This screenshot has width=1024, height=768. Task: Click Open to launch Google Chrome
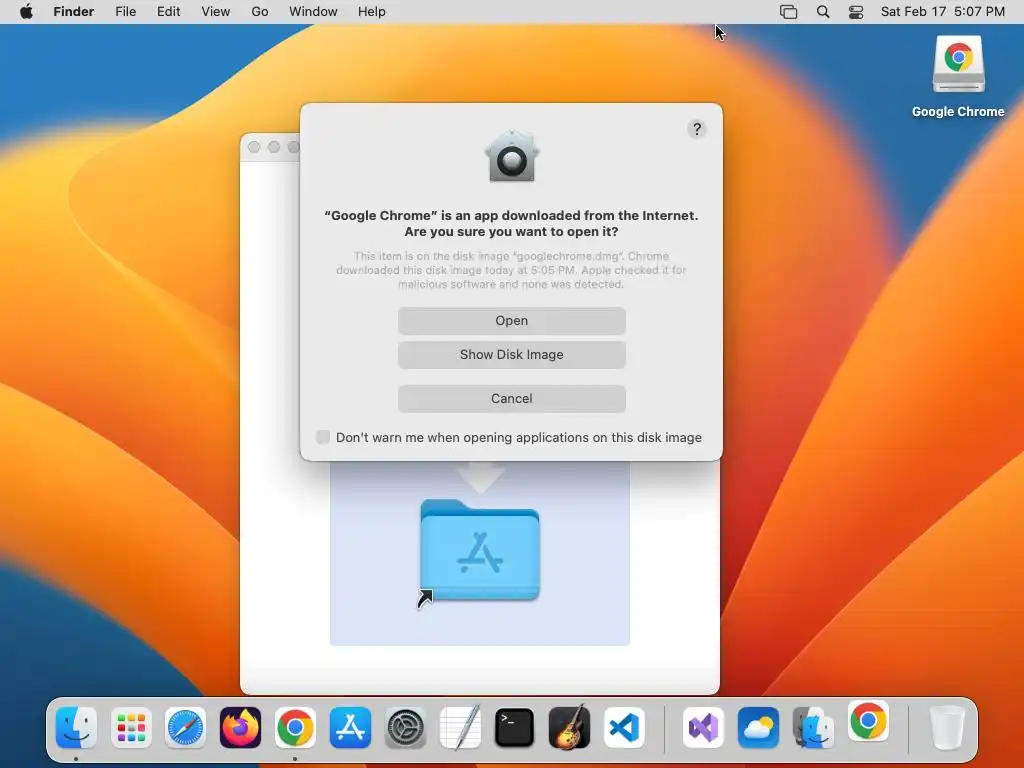pyautogui.click(x=511, y=321)
